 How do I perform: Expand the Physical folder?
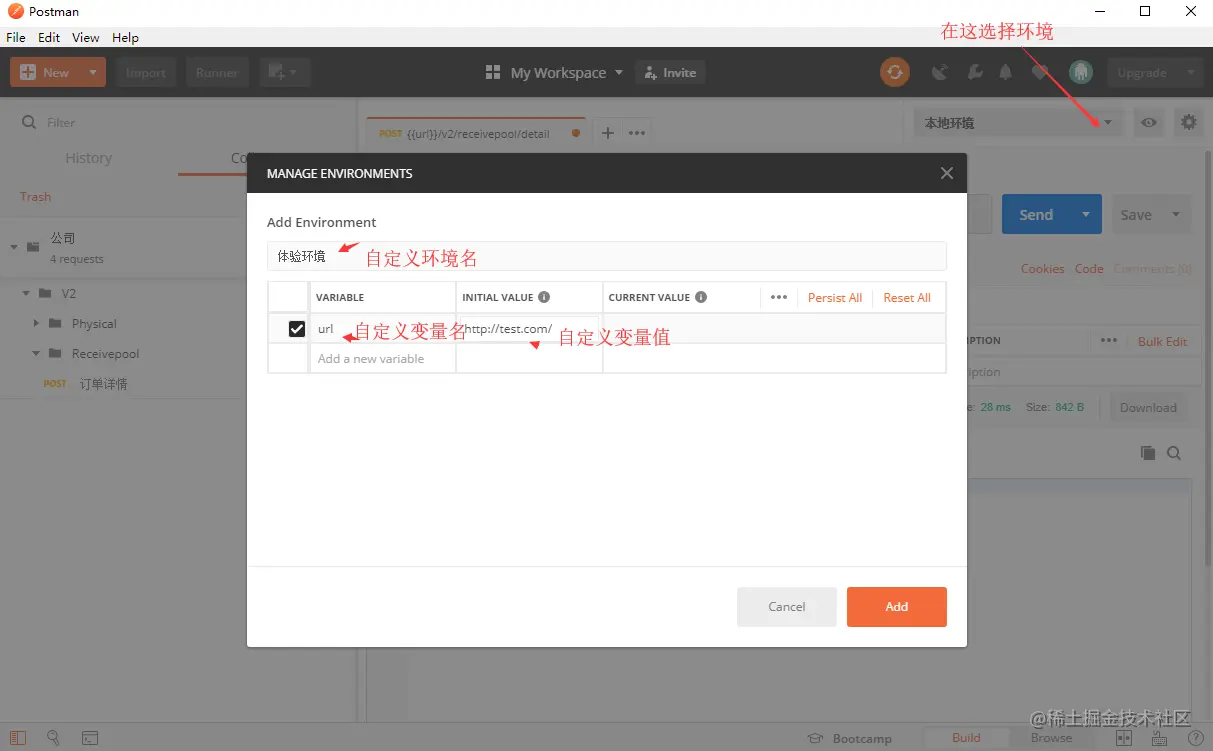(37, 324)
